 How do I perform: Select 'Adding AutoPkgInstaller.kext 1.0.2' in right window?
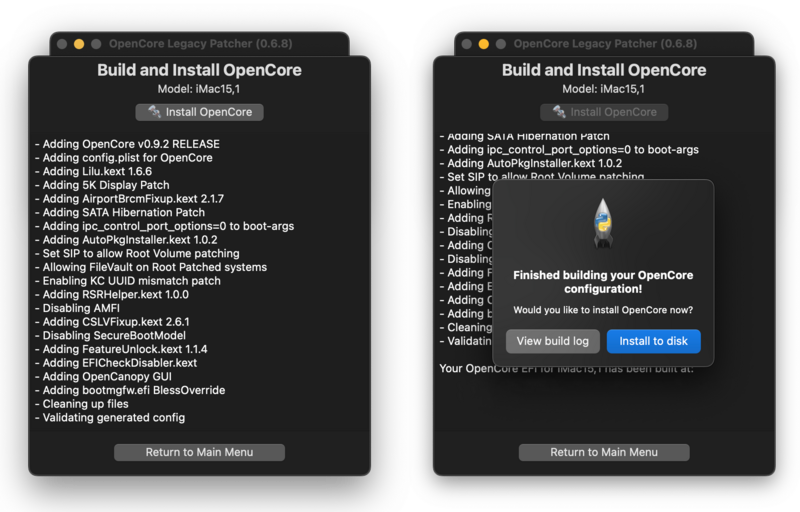(531, 164)
